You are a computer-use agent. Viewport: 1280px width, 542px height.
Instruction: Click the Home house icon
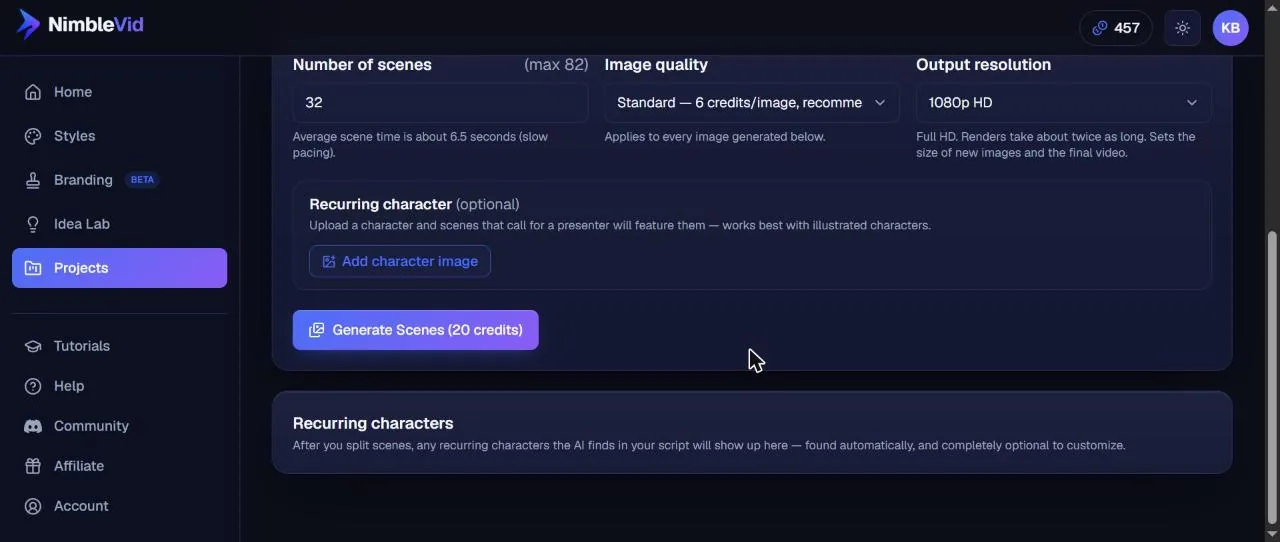point(33,92)
